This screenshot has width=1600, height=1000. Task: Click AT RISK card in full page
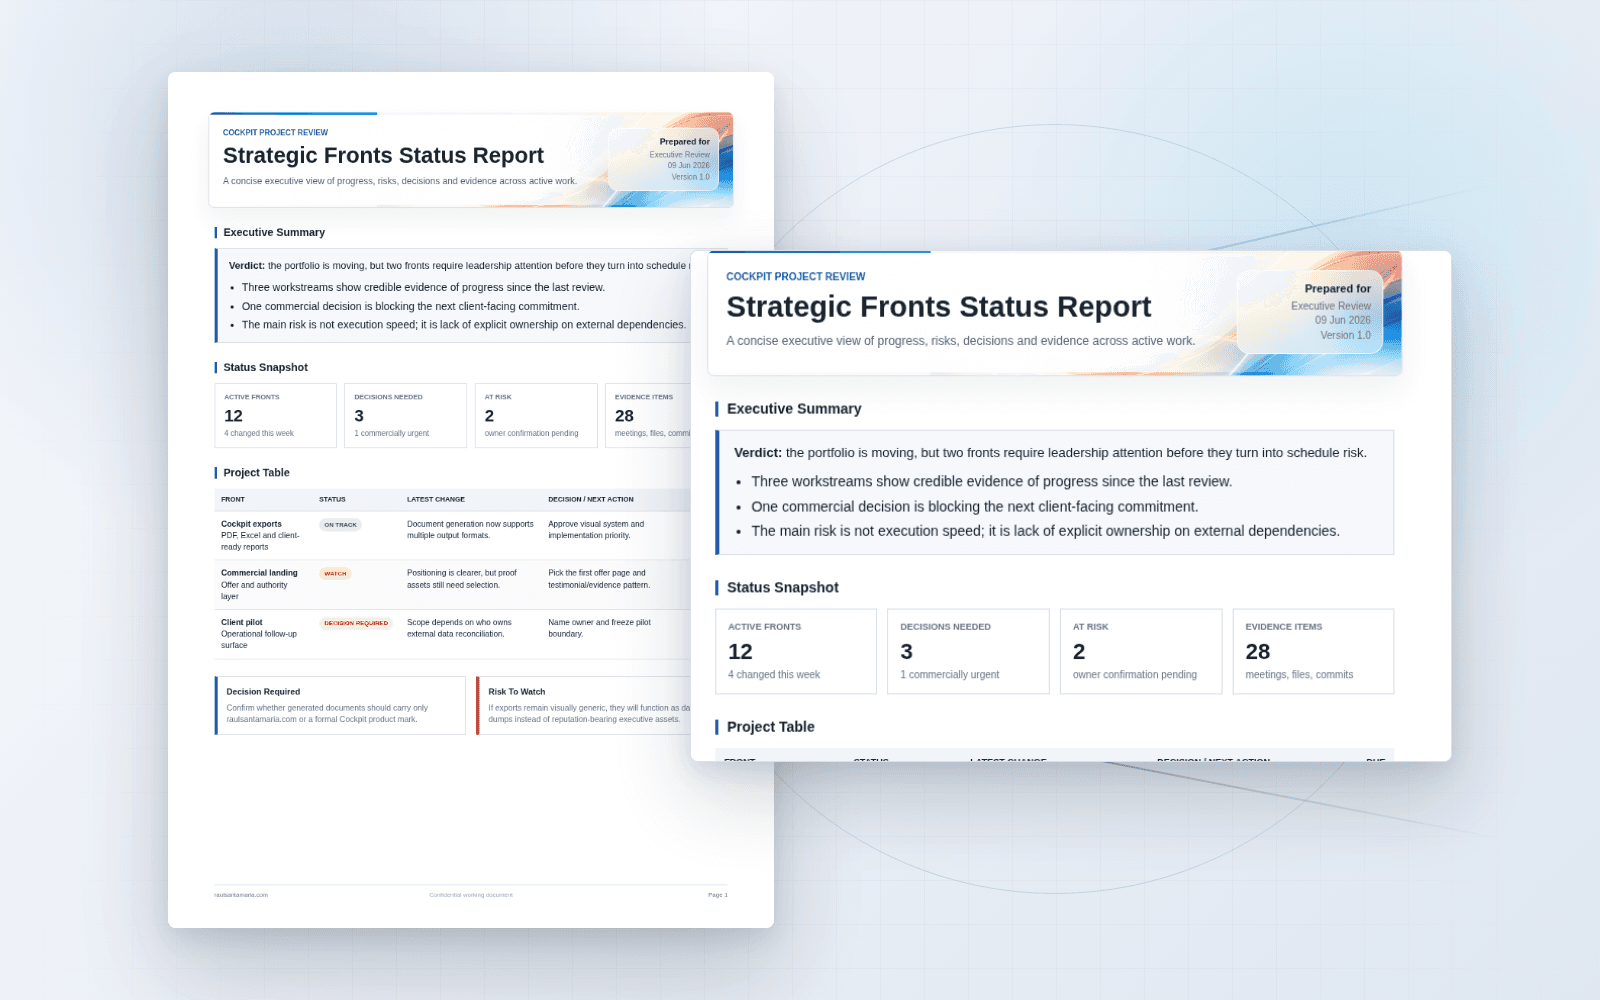pos(536,415)
